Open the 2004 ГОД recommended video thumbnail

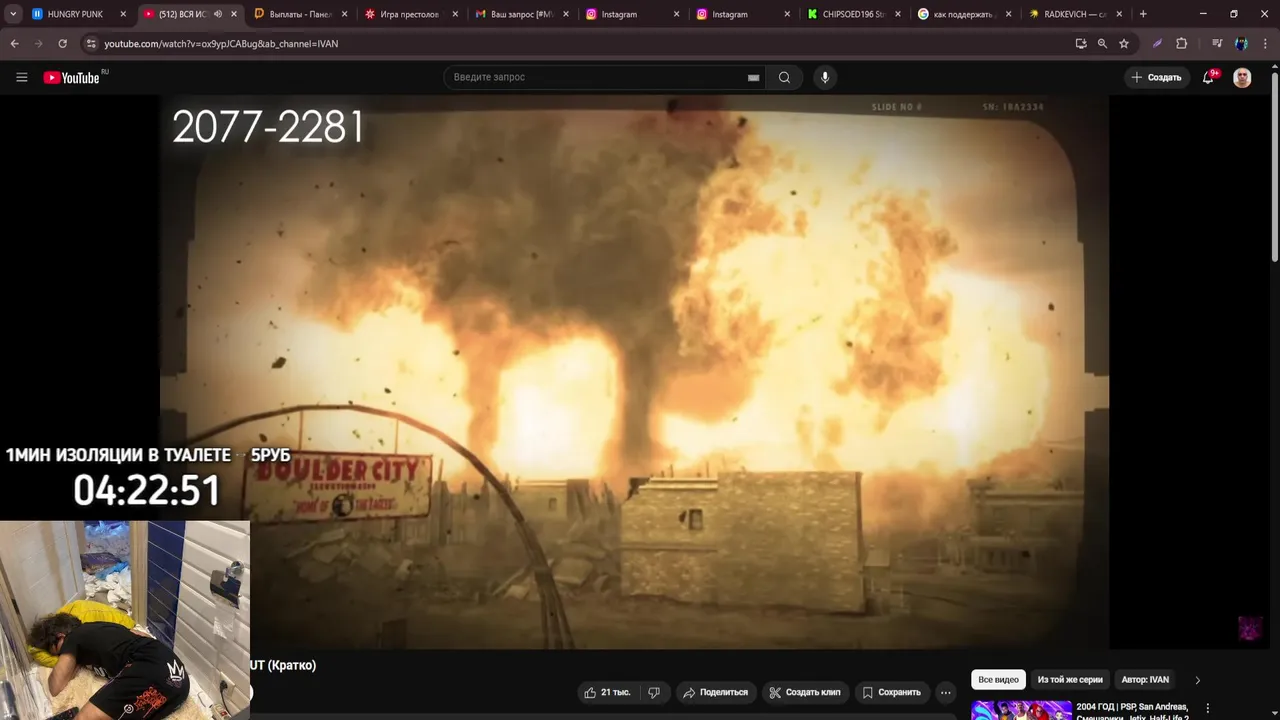(x=1021, y=710)
